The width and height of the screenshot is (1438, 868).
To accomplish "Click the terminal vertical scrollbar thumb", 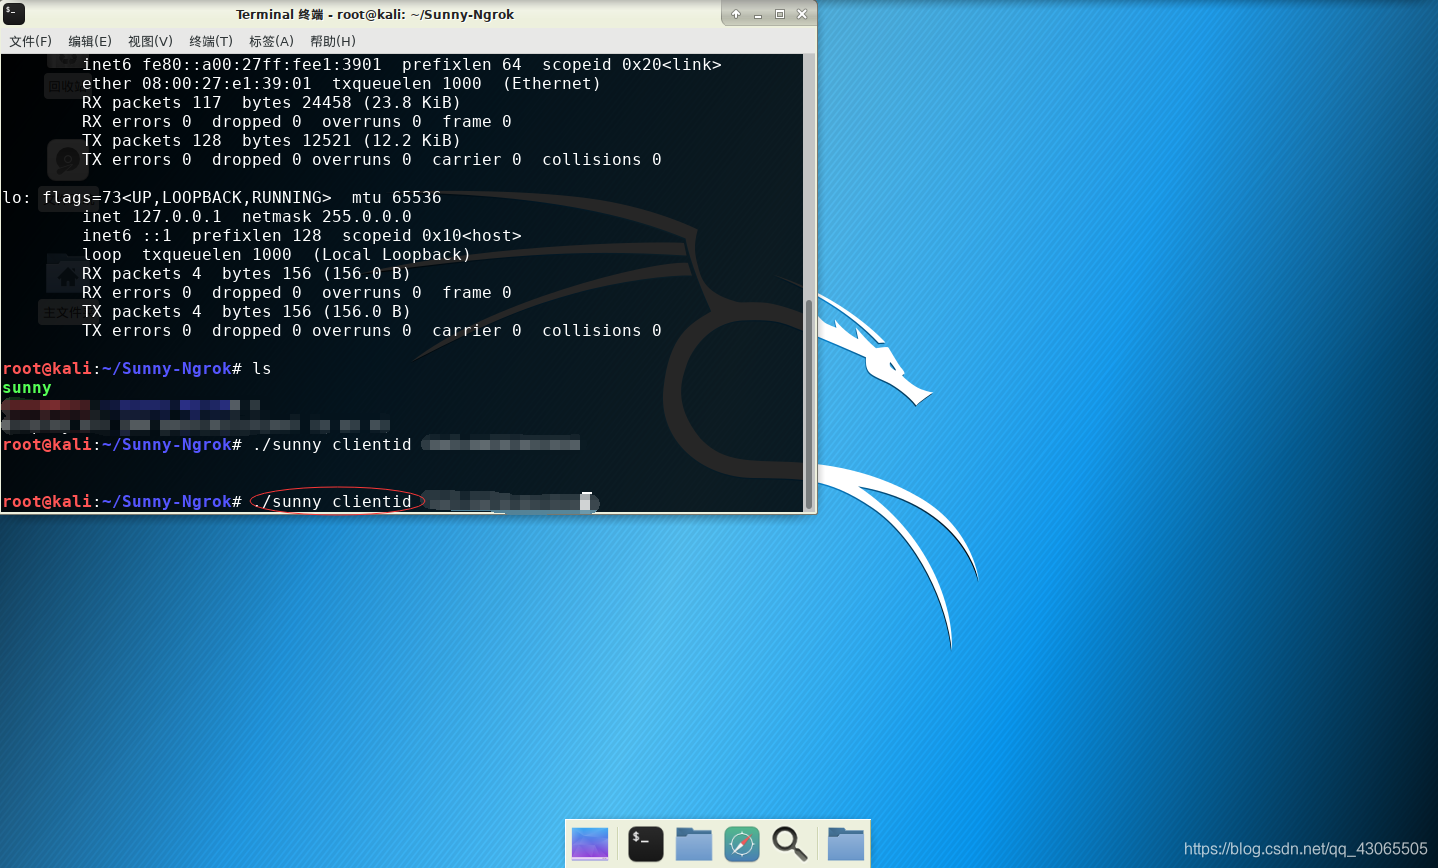I will [808, 403].
